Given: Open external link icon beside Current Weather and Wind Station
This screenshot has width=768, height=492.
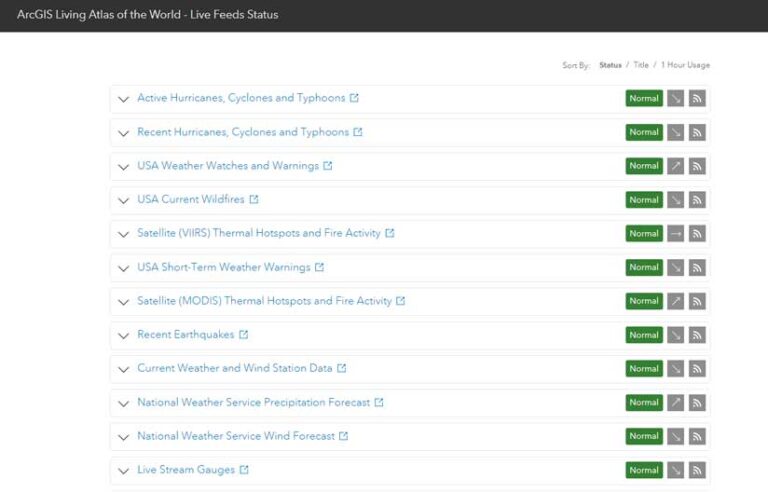Looking at the screenshot, I should (x=341, y=368).
